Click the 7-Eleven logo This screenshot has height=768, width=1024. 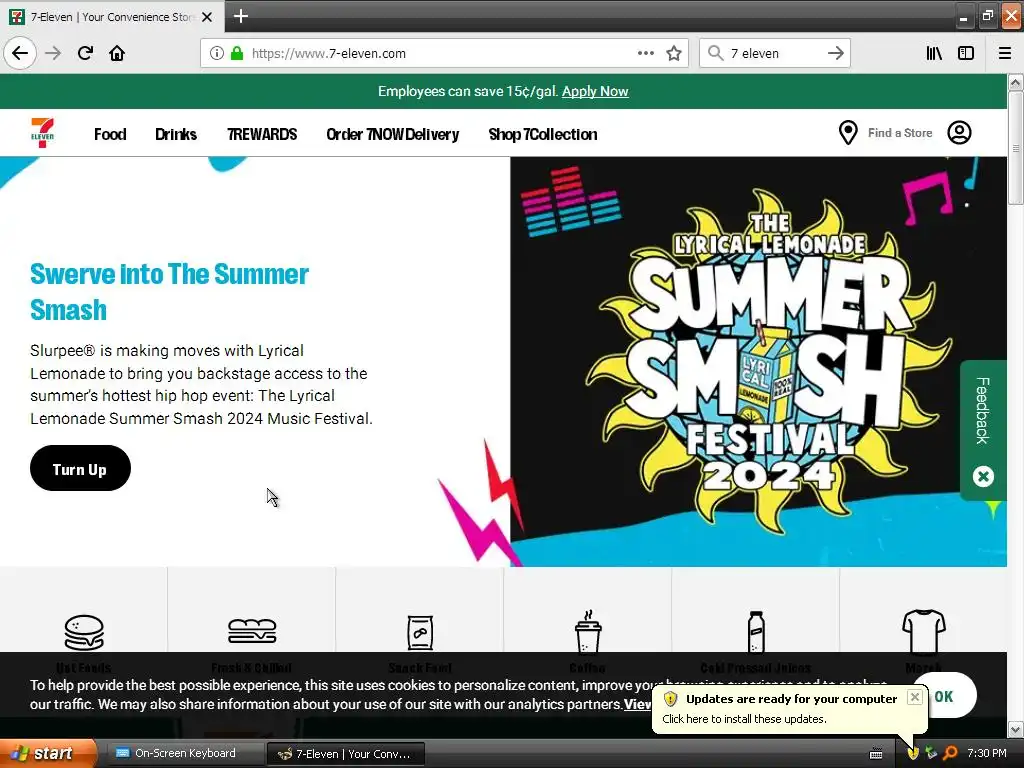(x=42, y=133)
